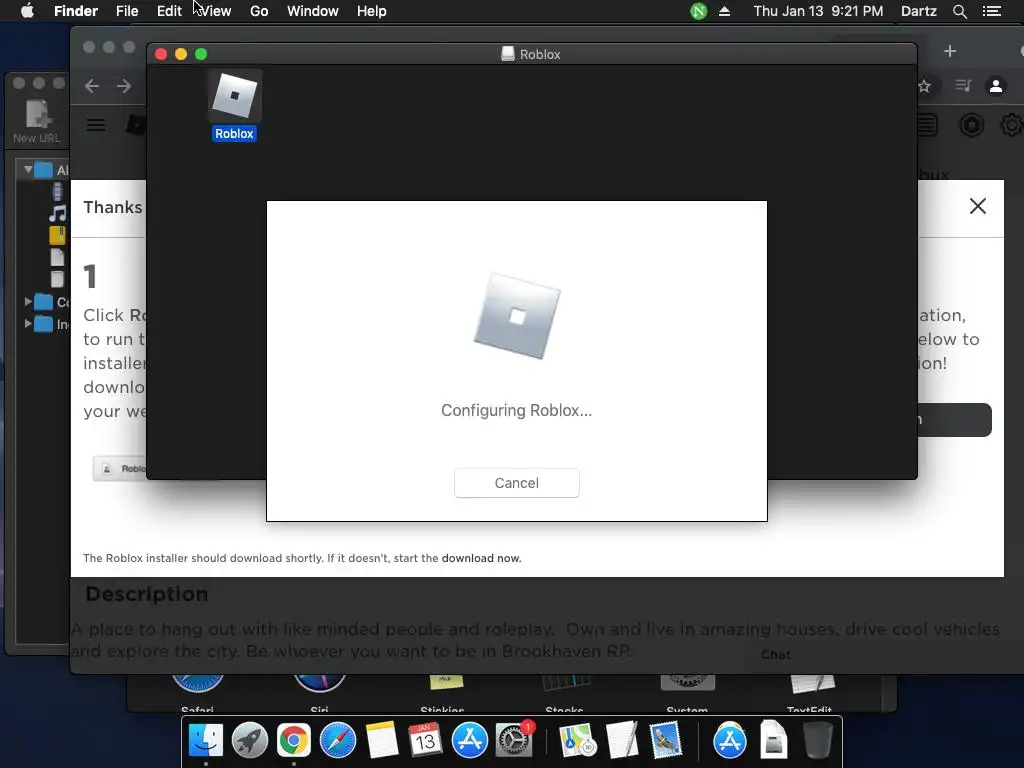
Task: Open Calendar from the Dock
Action: pyautogui.click(x=426, y=740)
